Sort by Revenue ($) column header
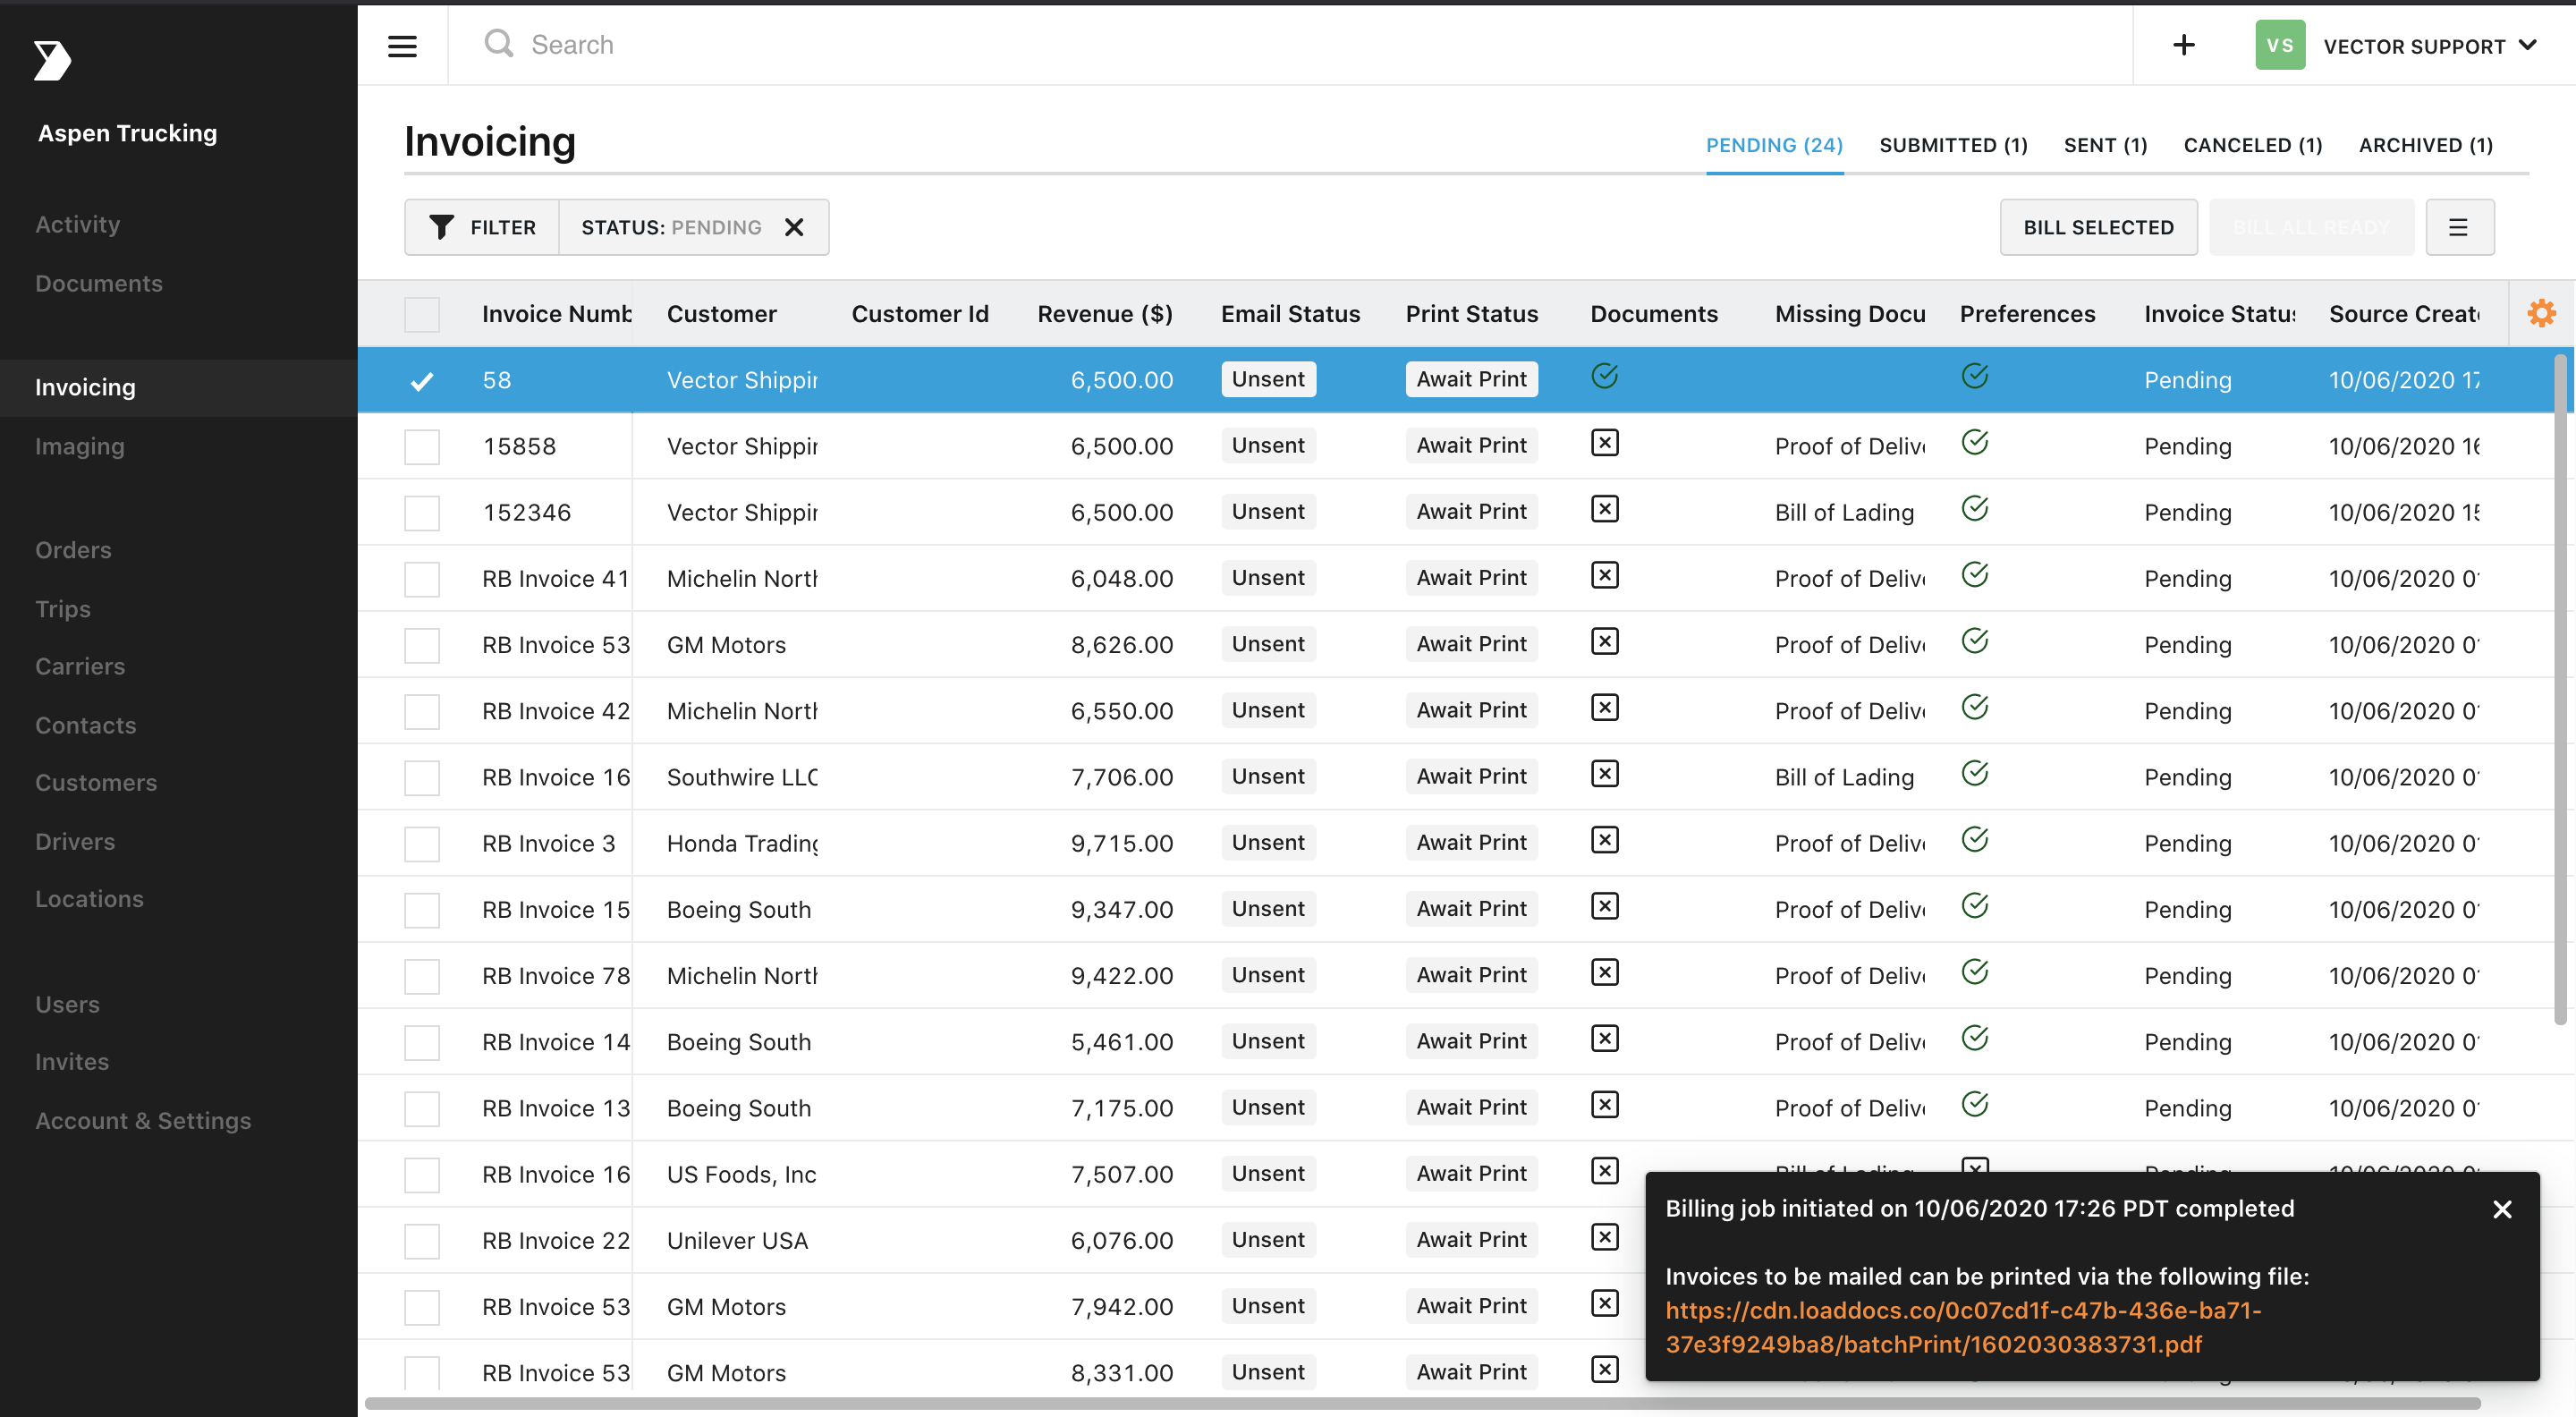 pos(1104,314)
